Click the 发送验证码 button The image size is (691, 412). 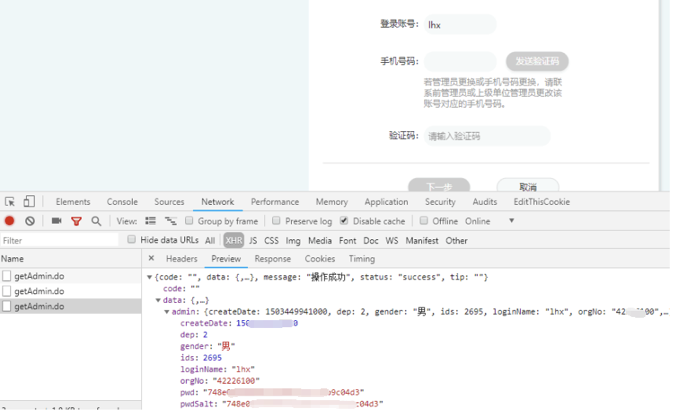(x=537, y=62)
